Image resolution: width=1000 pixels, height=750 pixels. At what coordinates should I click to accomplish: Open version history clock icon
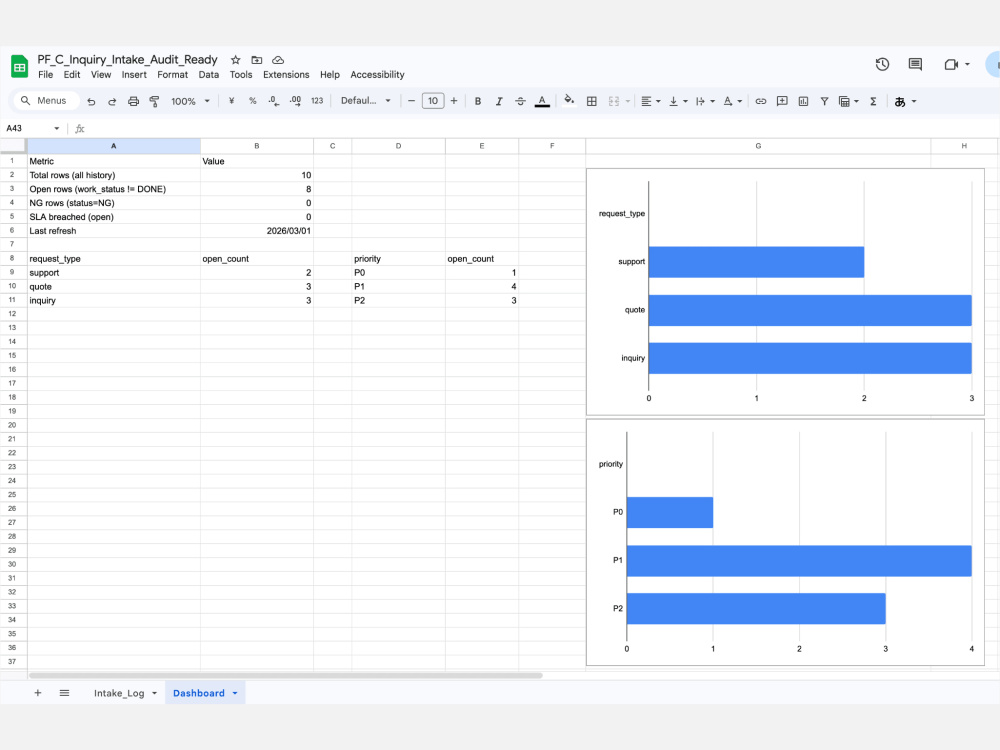click(x=882, y=64)
